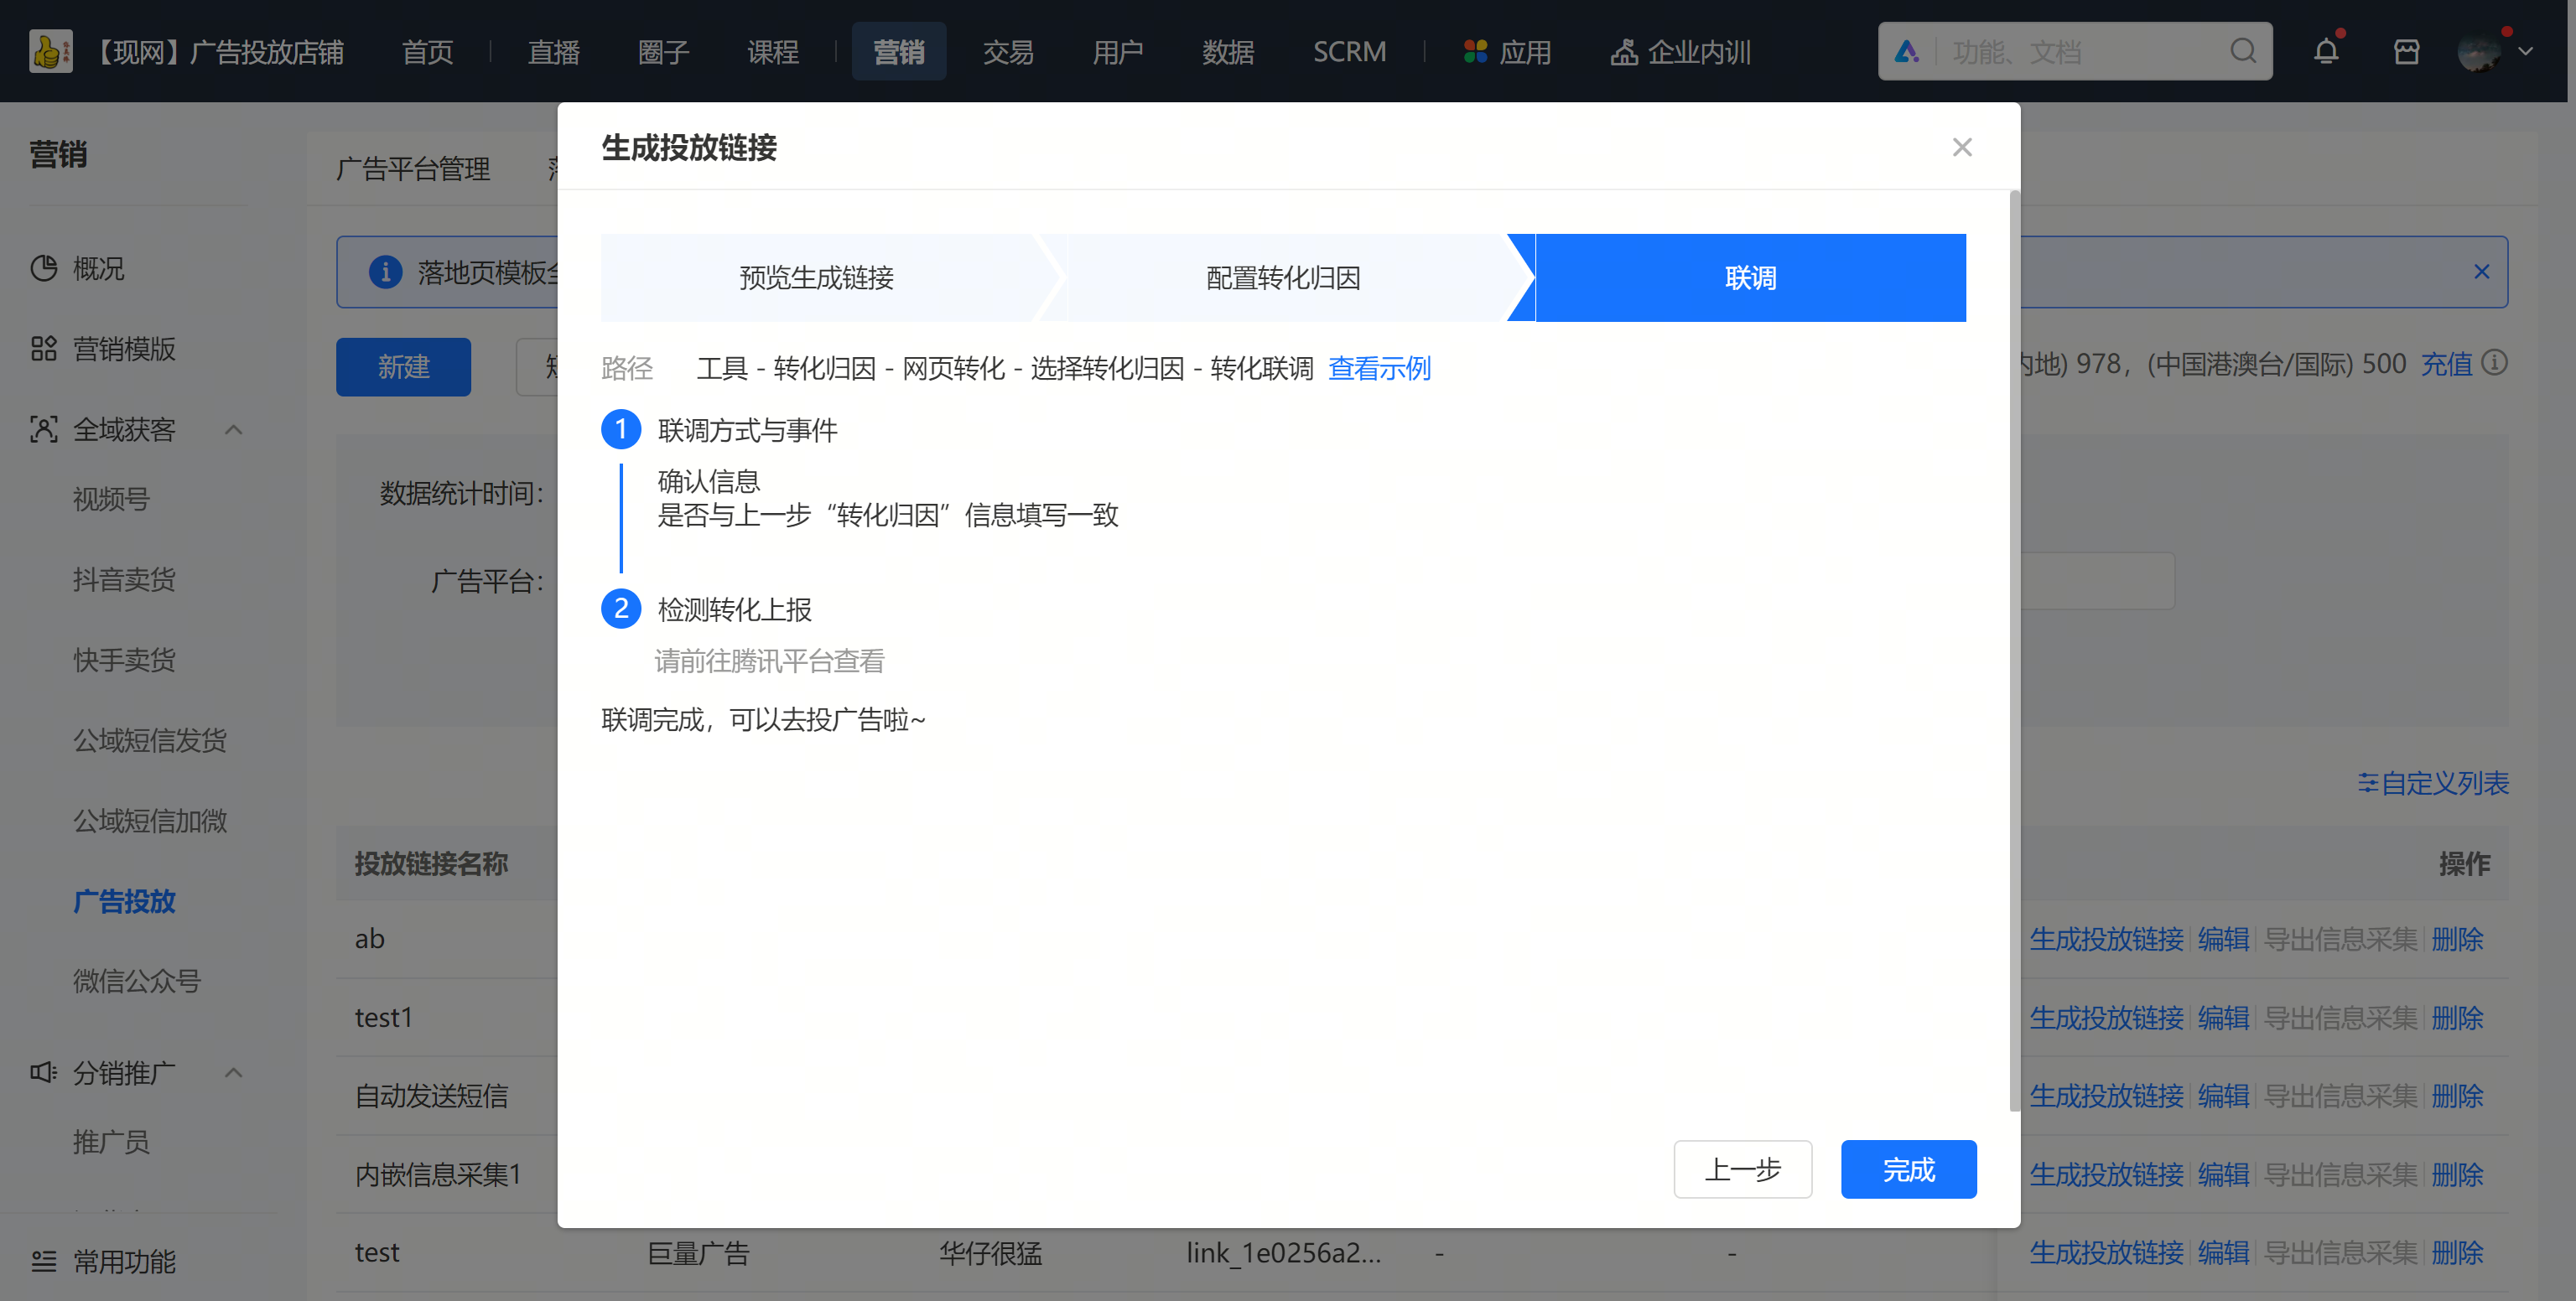This screenshot has width=2576, height=1301.
Task: Click the dialog vertical scrollbar
Action: point(2014,650)
